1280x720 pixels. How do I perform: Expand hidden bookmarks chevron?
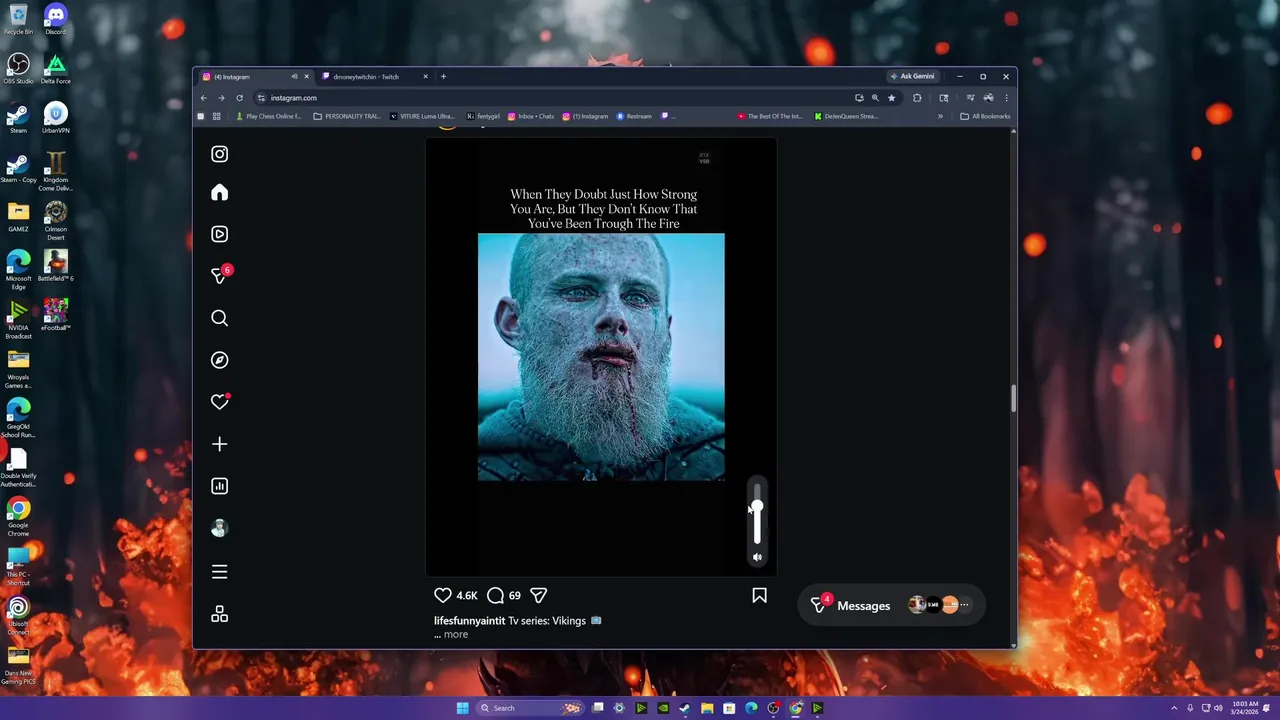(x=940, y=116)
